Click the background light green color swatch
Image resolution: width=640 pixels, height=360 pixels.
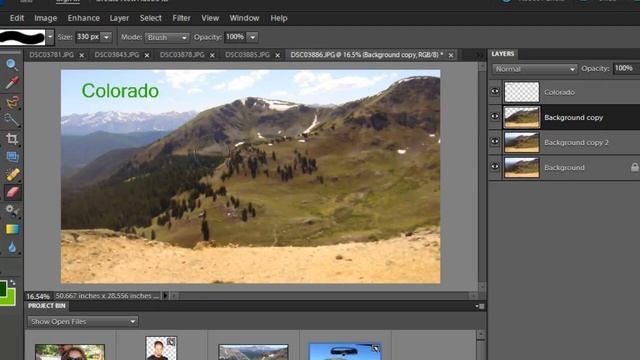coord(10,300)
